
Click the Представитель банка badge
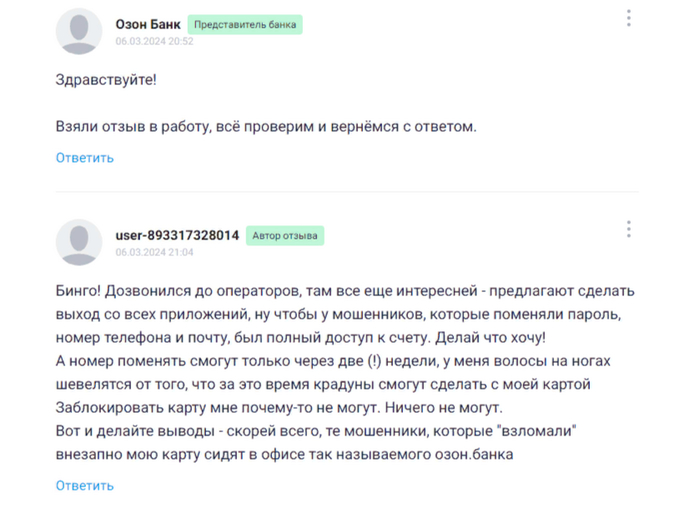pos(245,24)
